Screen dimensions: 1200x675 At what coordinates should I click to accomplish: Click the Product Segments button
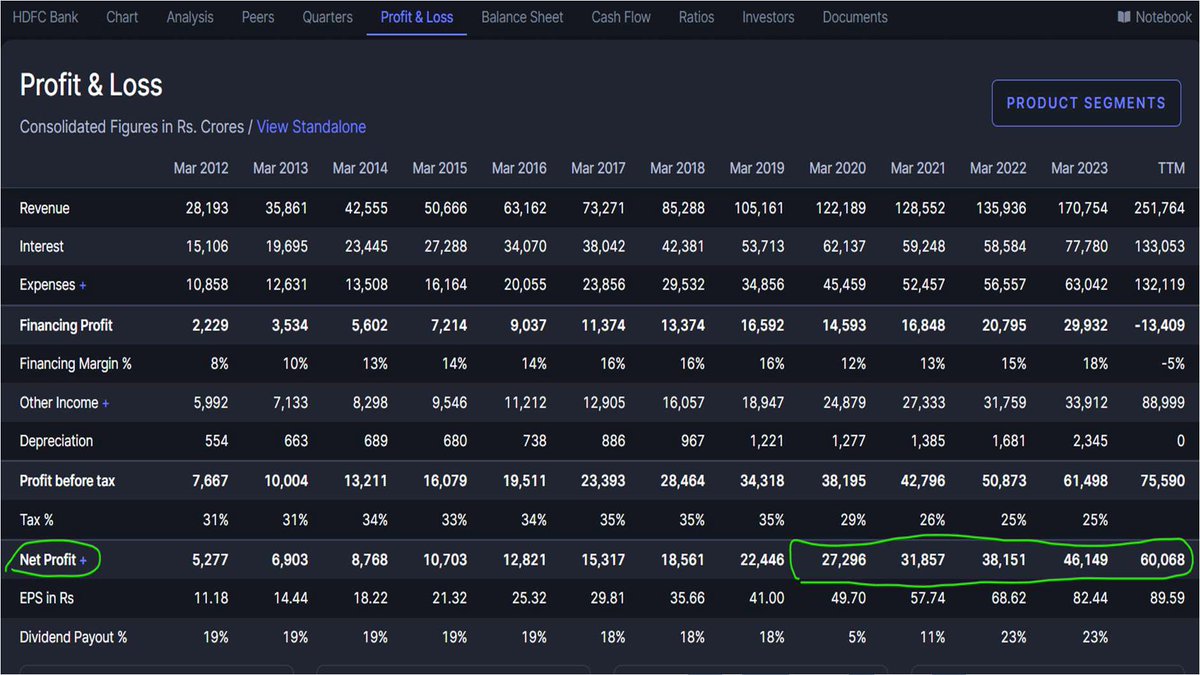pos(1086,103)
